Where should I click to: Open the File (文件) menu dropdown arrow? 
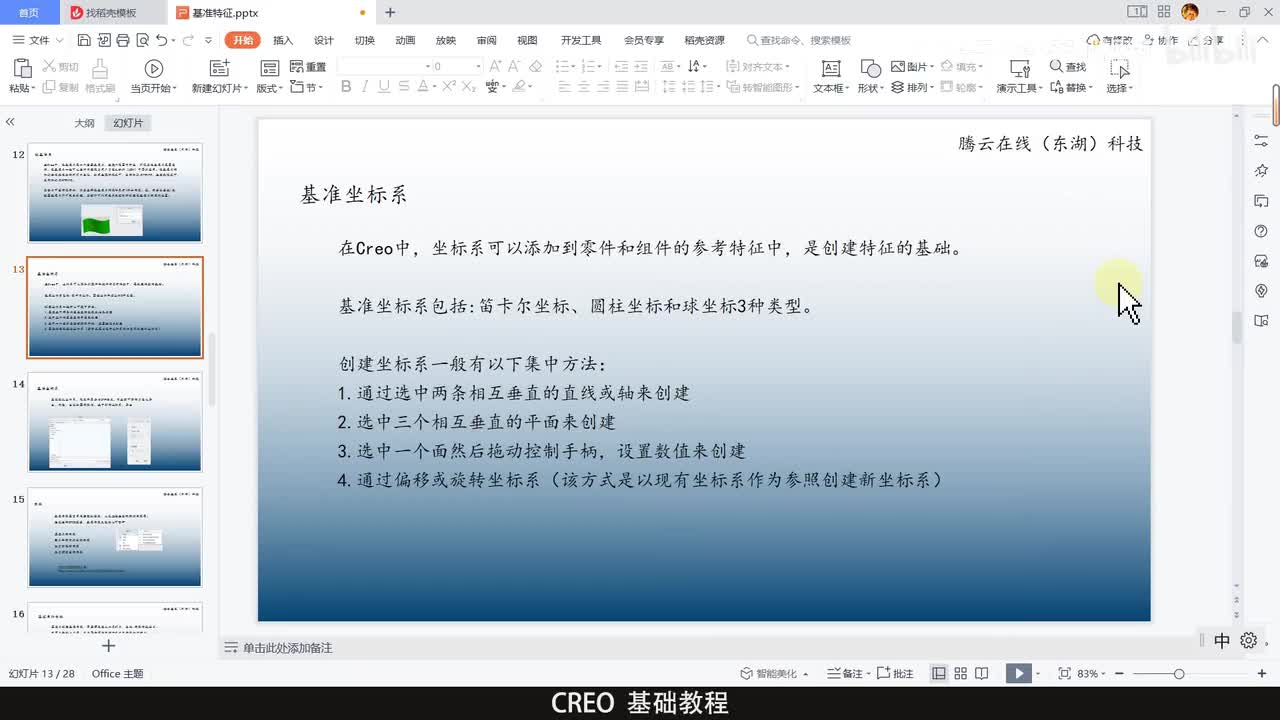[60, 40]
